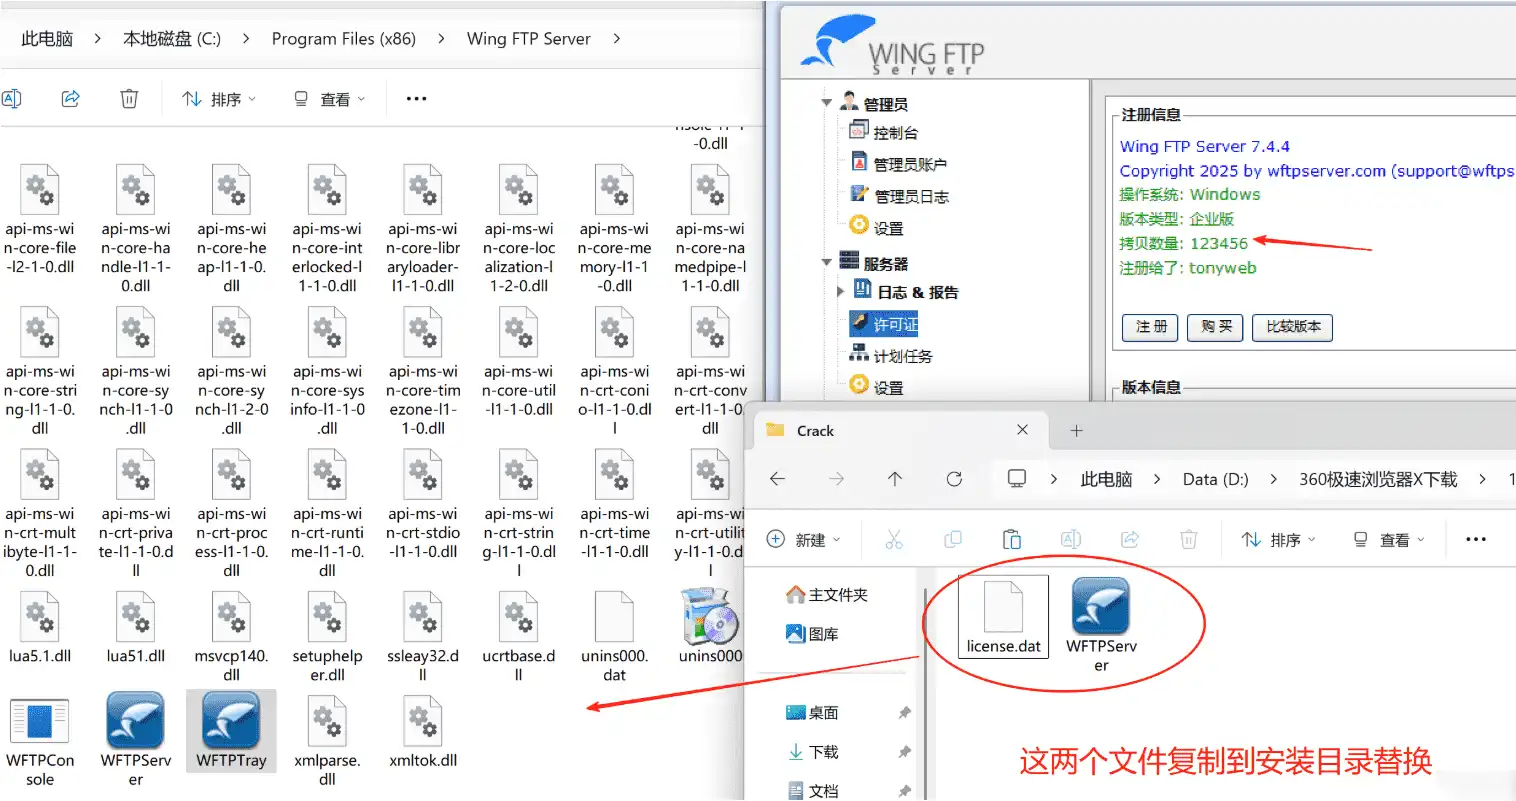This screenshot has width=1516, height=801.
Task: Go up one level in Crack window
Action: (x=895, y=479)
